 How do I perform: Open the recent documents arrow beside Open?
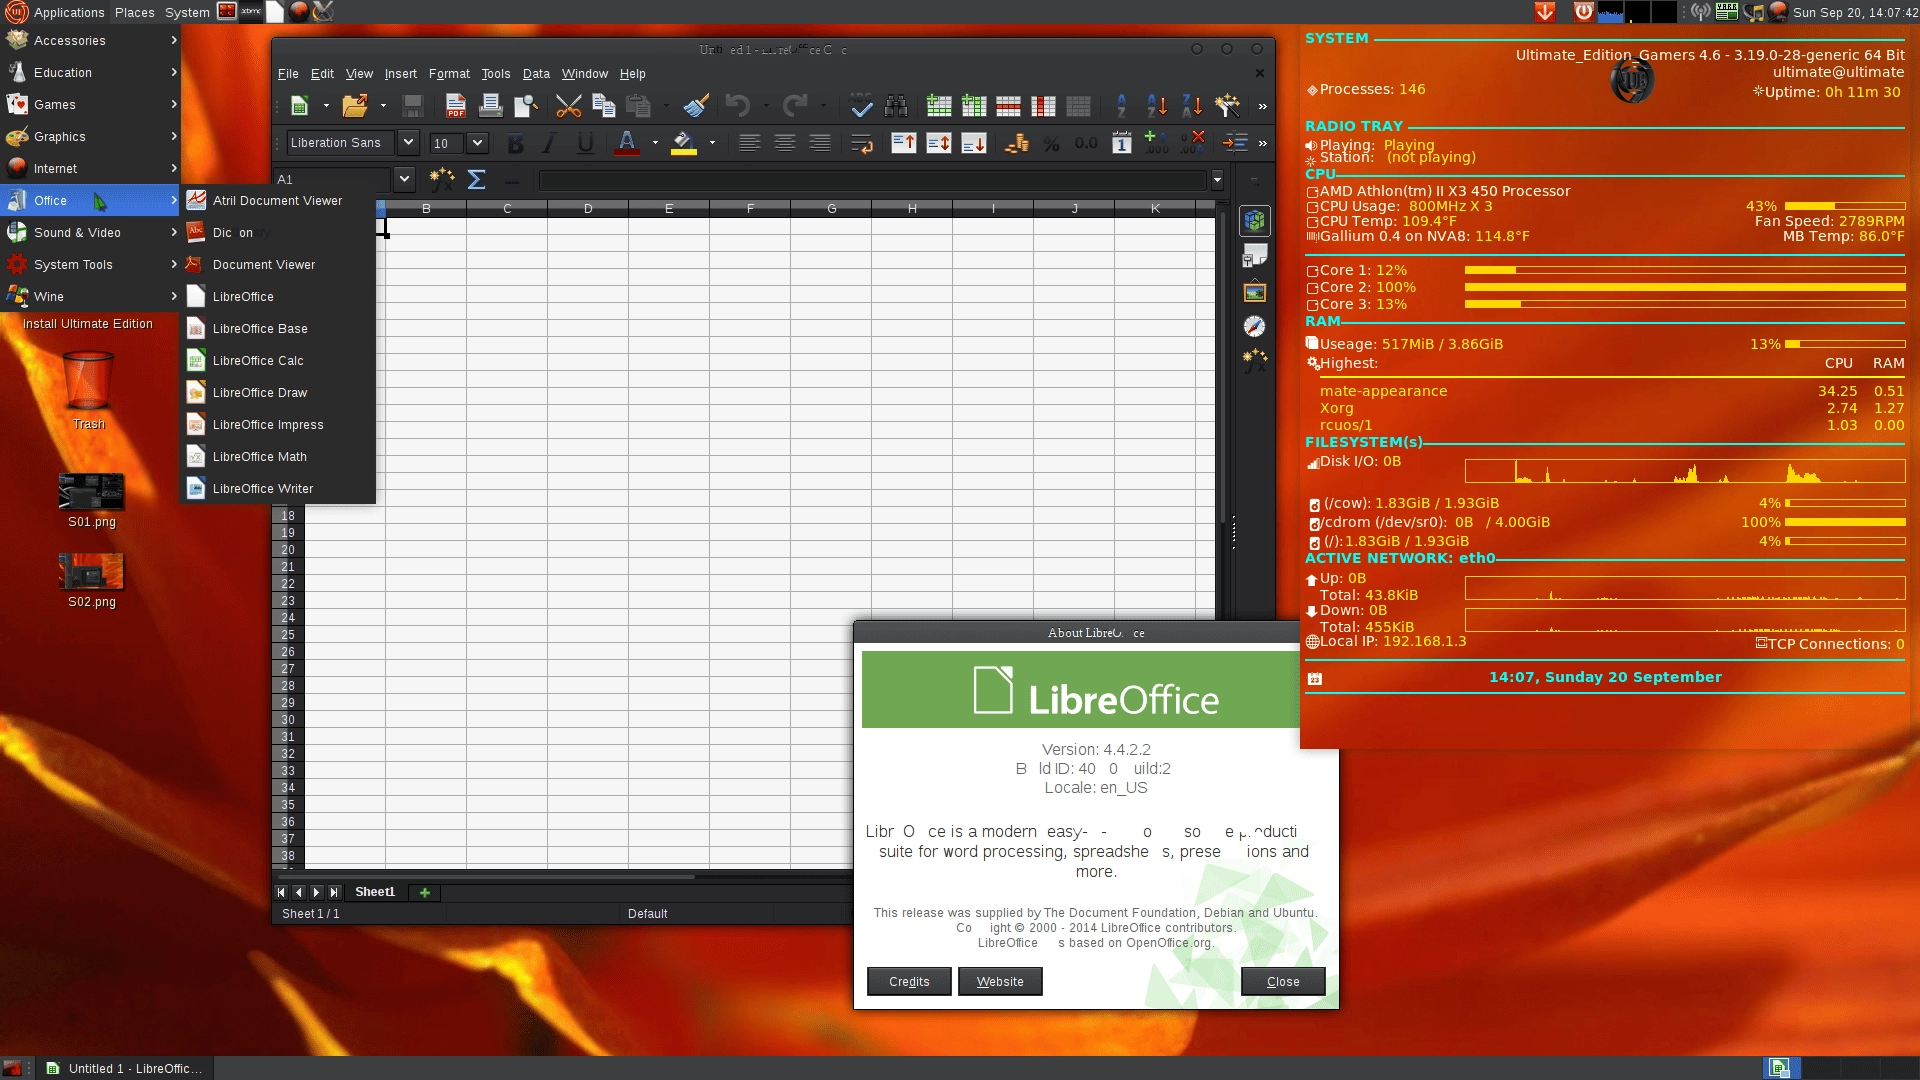click(x=383, y=106)
